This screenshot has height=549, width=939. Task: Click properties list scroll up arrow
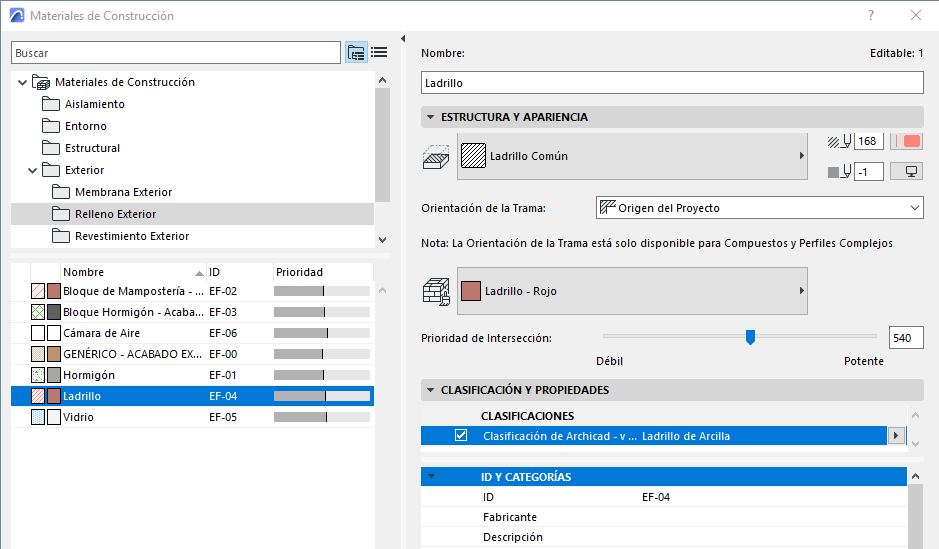click(915, 477)
